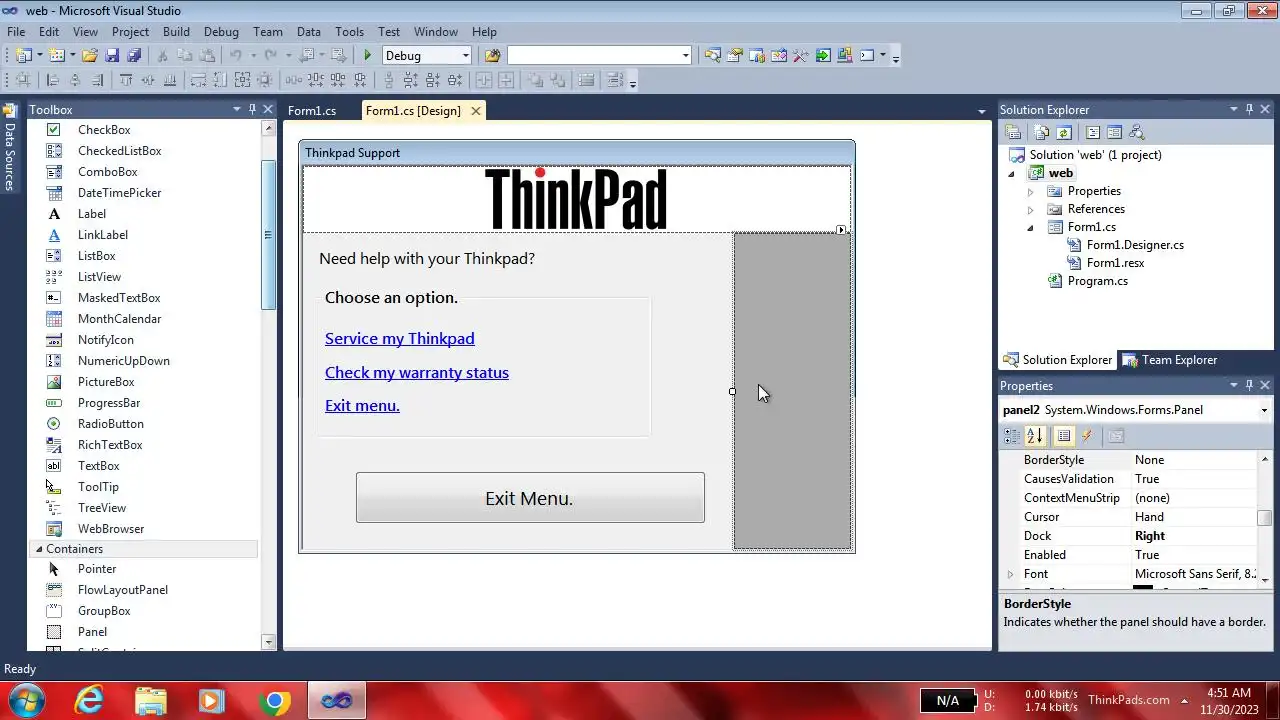1280x720 pixels.
Task: Click the Properties list icon in Properties window
Action: [1064, 436]
